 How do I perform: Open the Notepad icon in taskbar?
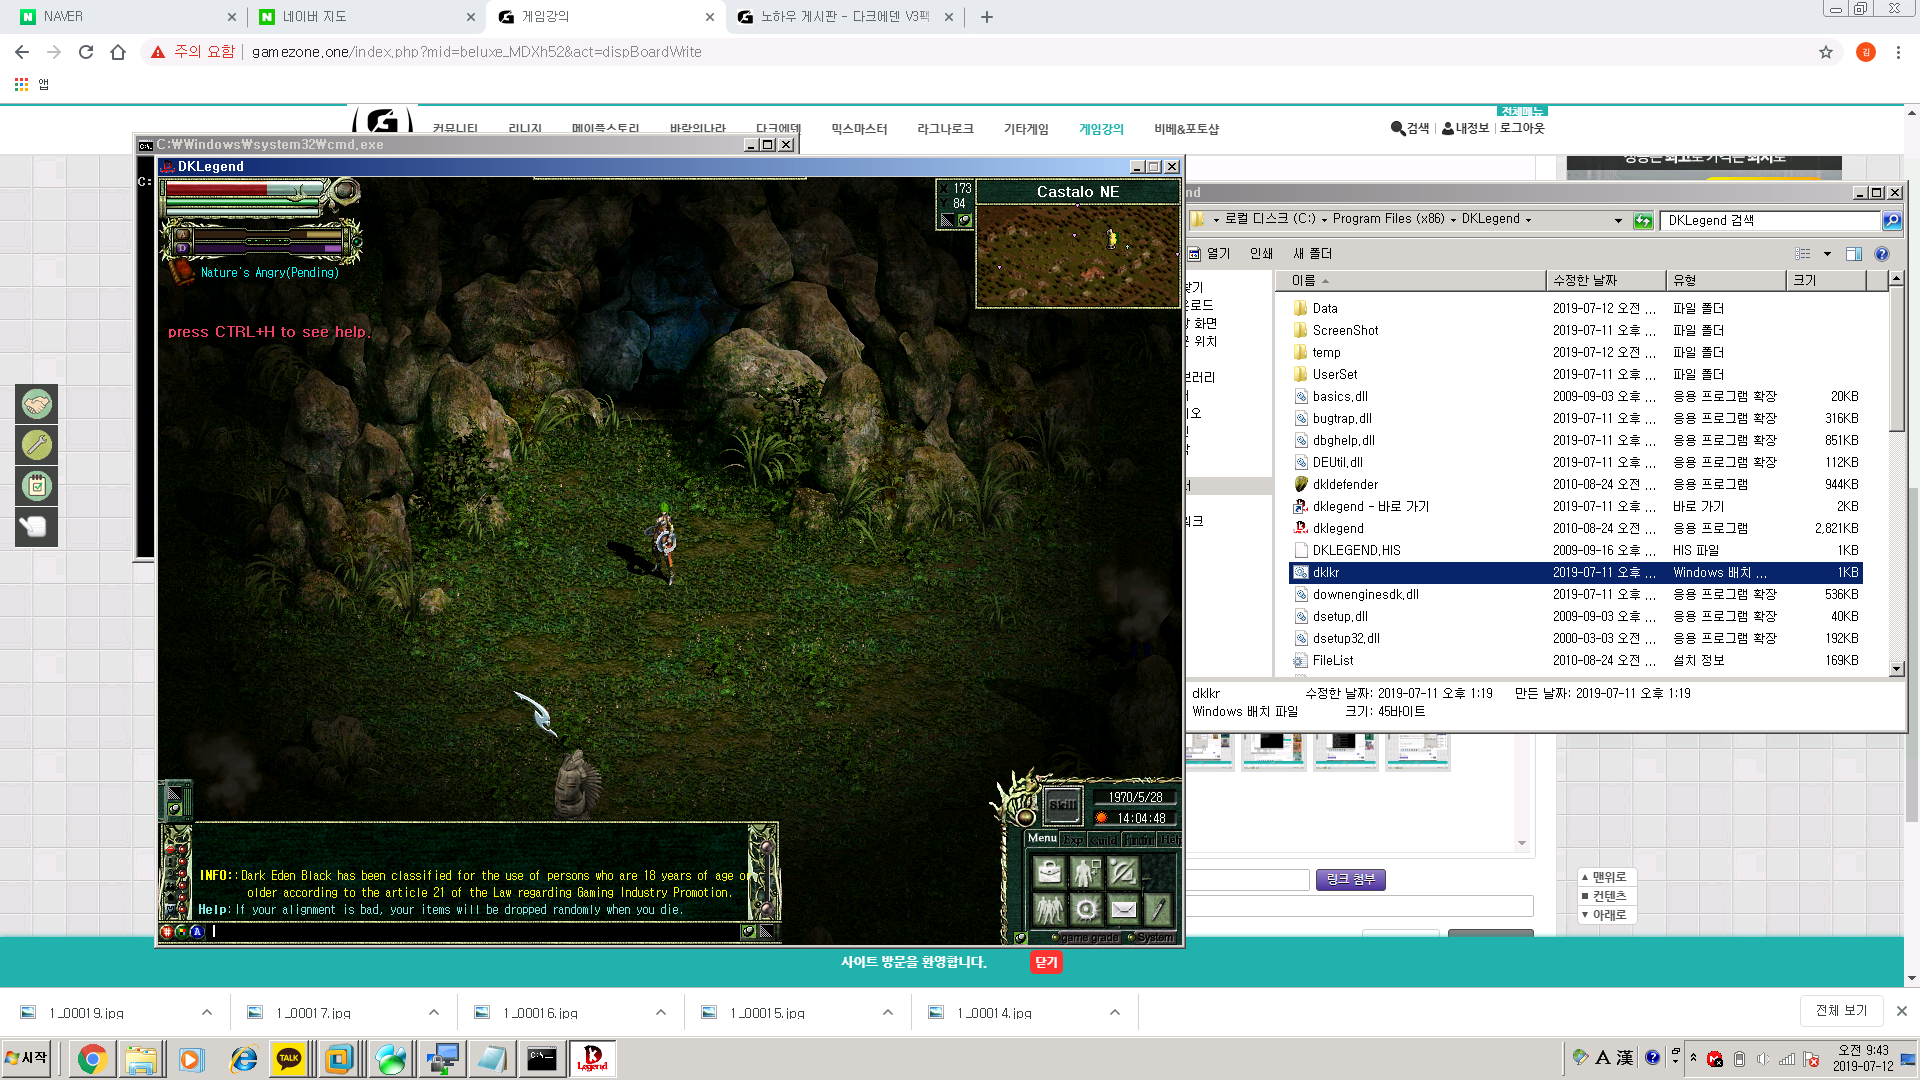491,1059
